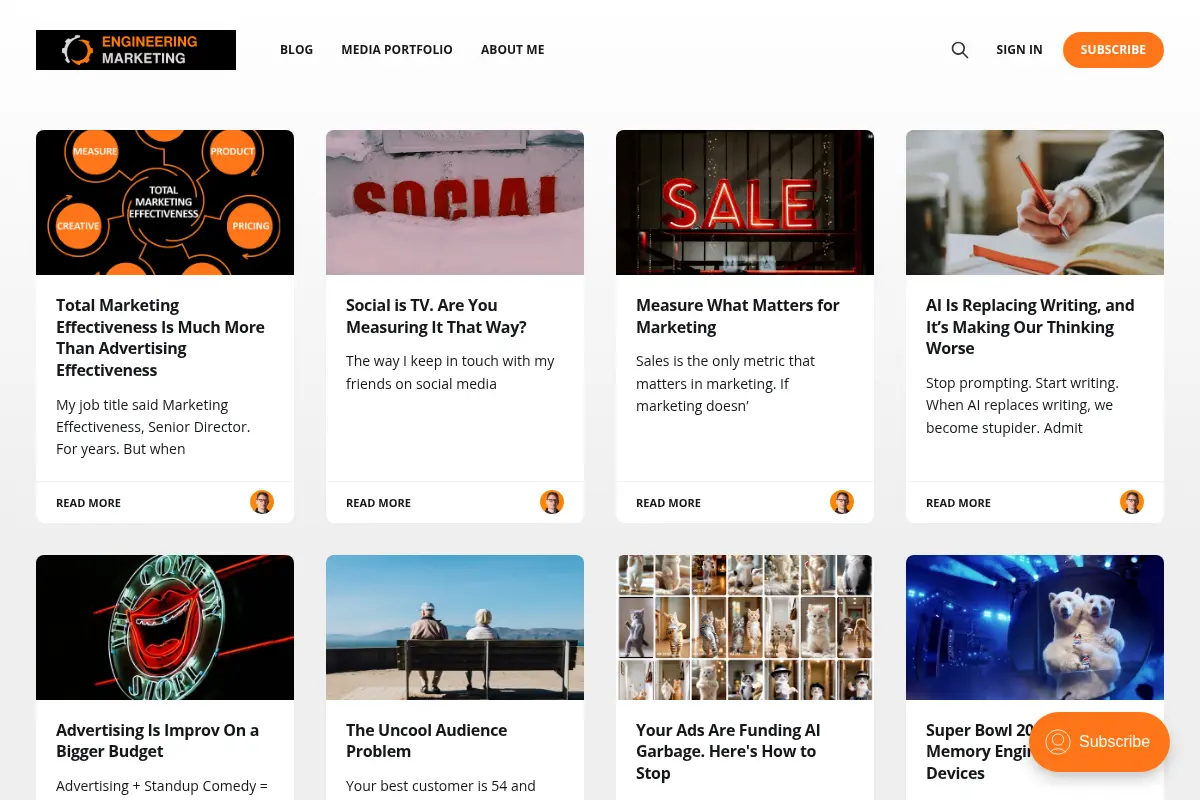Viewport: 1200px width, 800px height.
Task: Open title 'The Uncool Audience Problem'
Action: click(427, 741)
